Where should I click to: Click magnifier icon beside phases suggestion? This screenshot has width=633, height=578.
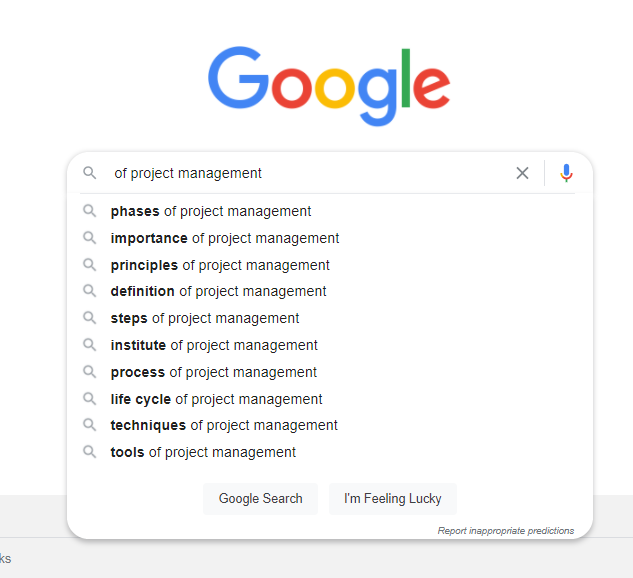[x=90, y=211]
